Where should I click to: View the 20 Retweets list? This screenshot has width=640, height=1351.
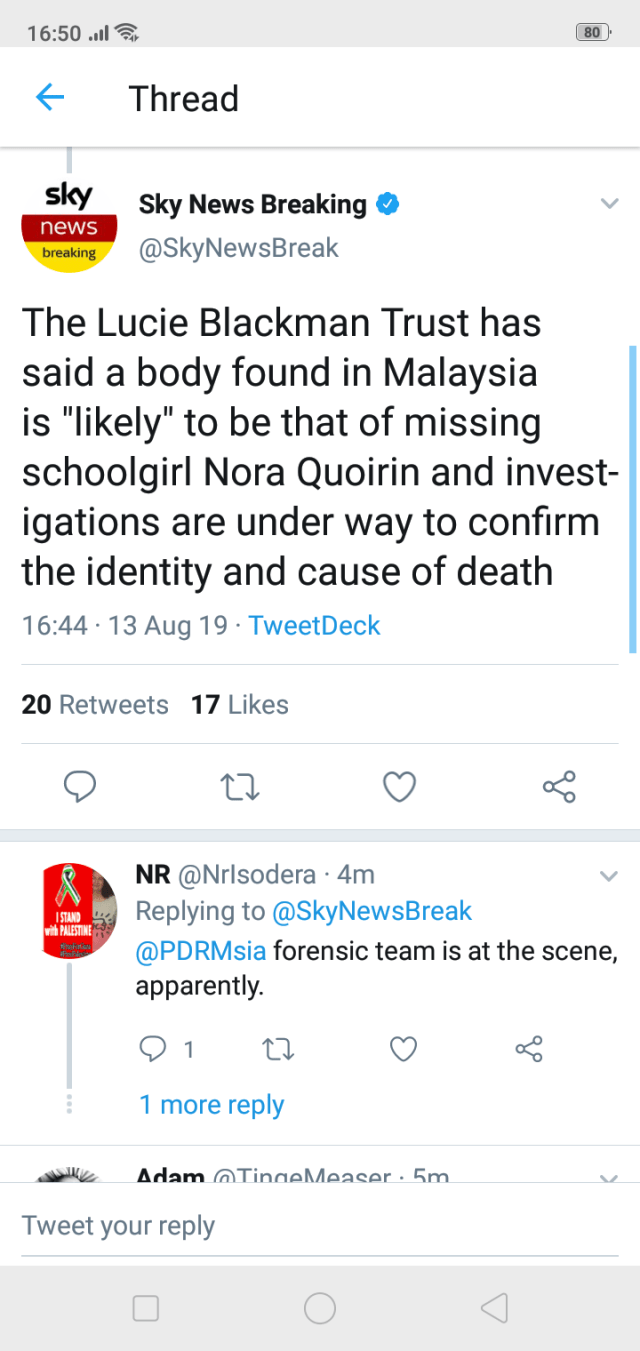95,705
